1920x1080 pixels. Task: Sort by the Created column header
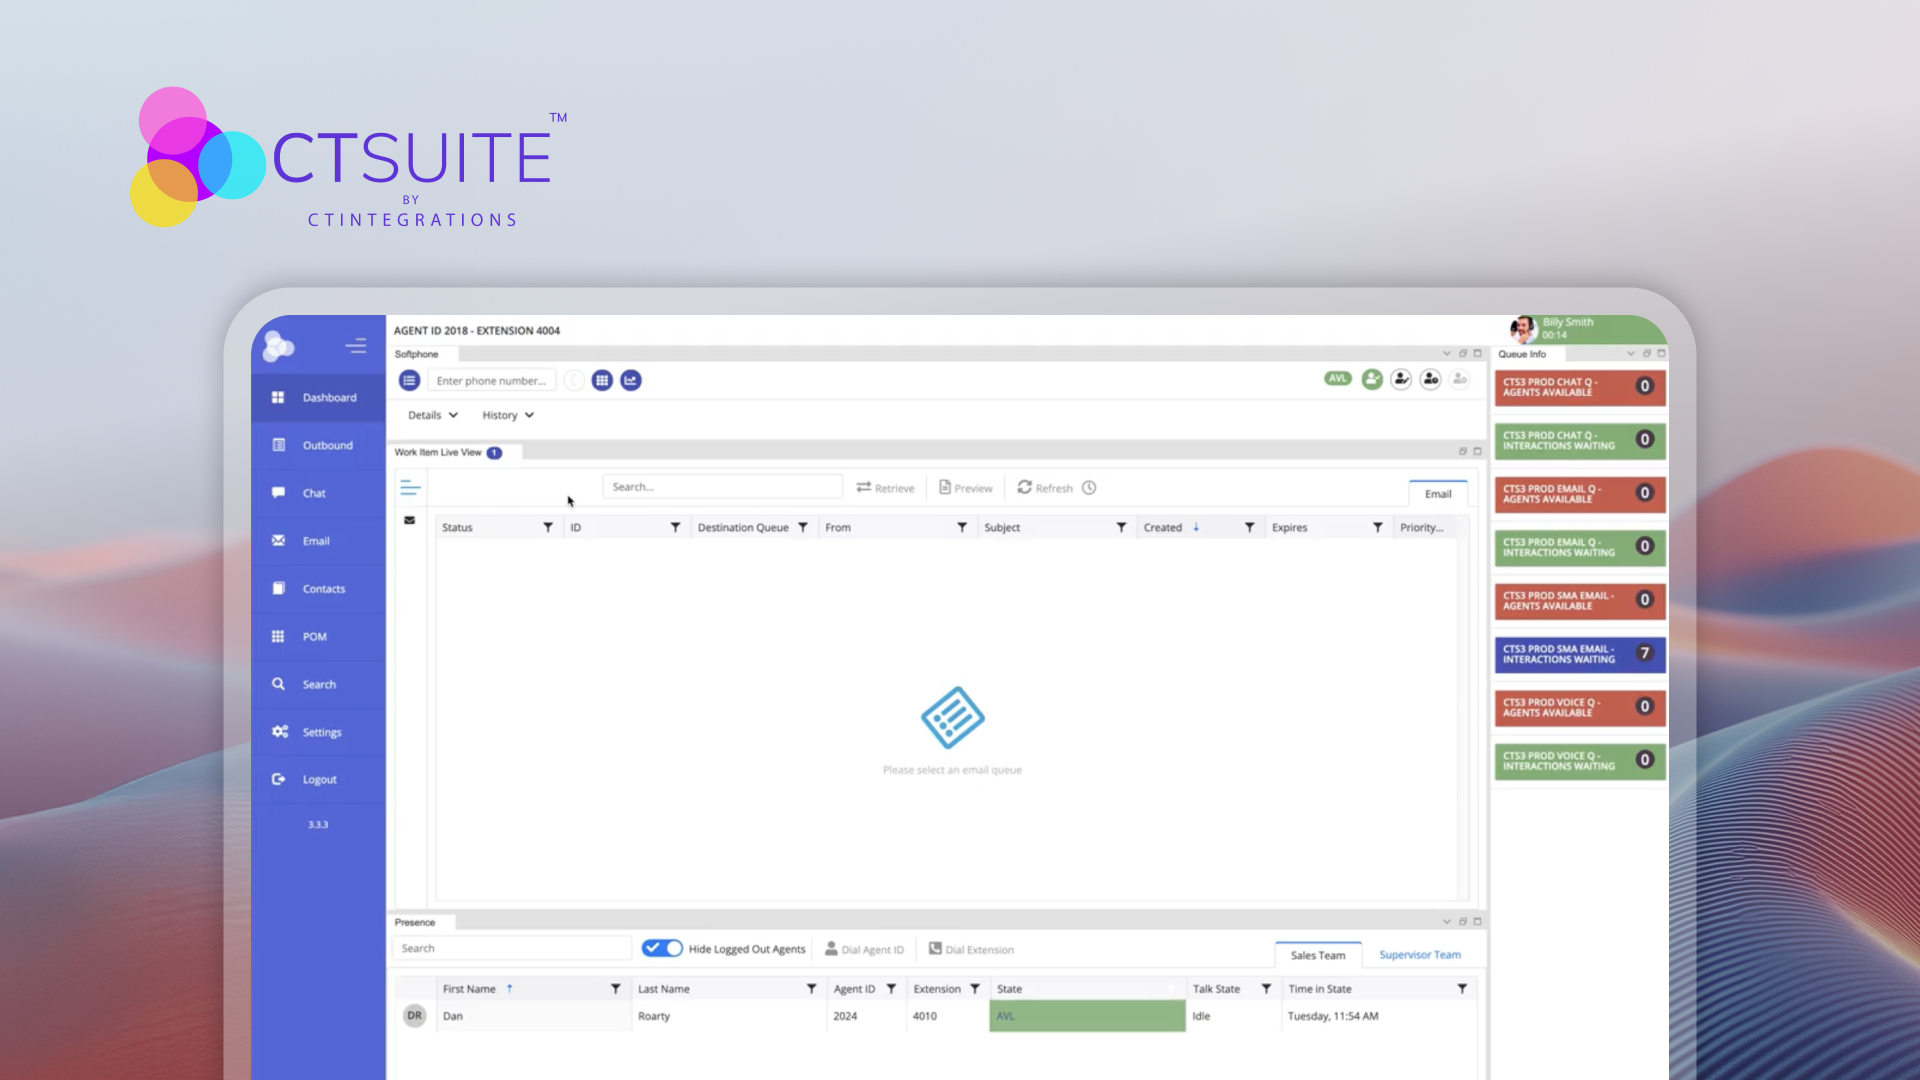[1163, 527]
